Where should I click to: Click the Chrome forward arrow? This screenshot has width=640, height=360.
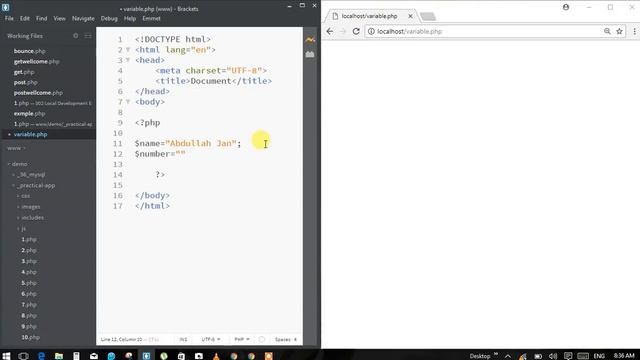tap(343, 31)
